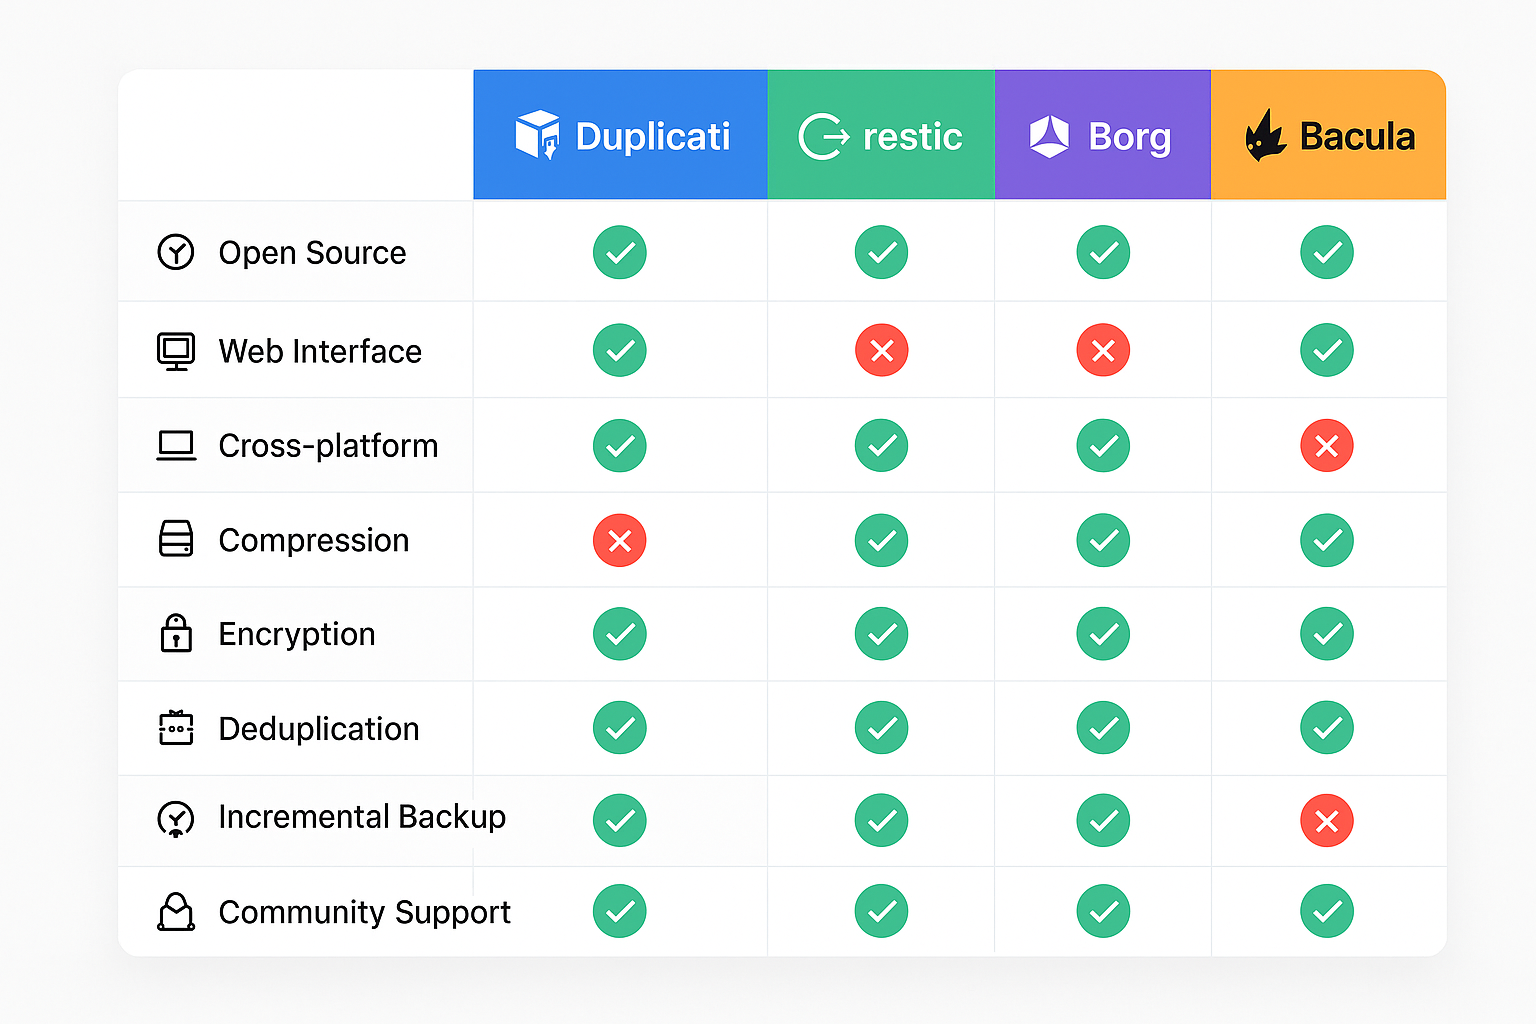The image size is (1536, 1024).
Task: Click Borg's Deduplication checkmark
Action: [x=1103, y=728]
